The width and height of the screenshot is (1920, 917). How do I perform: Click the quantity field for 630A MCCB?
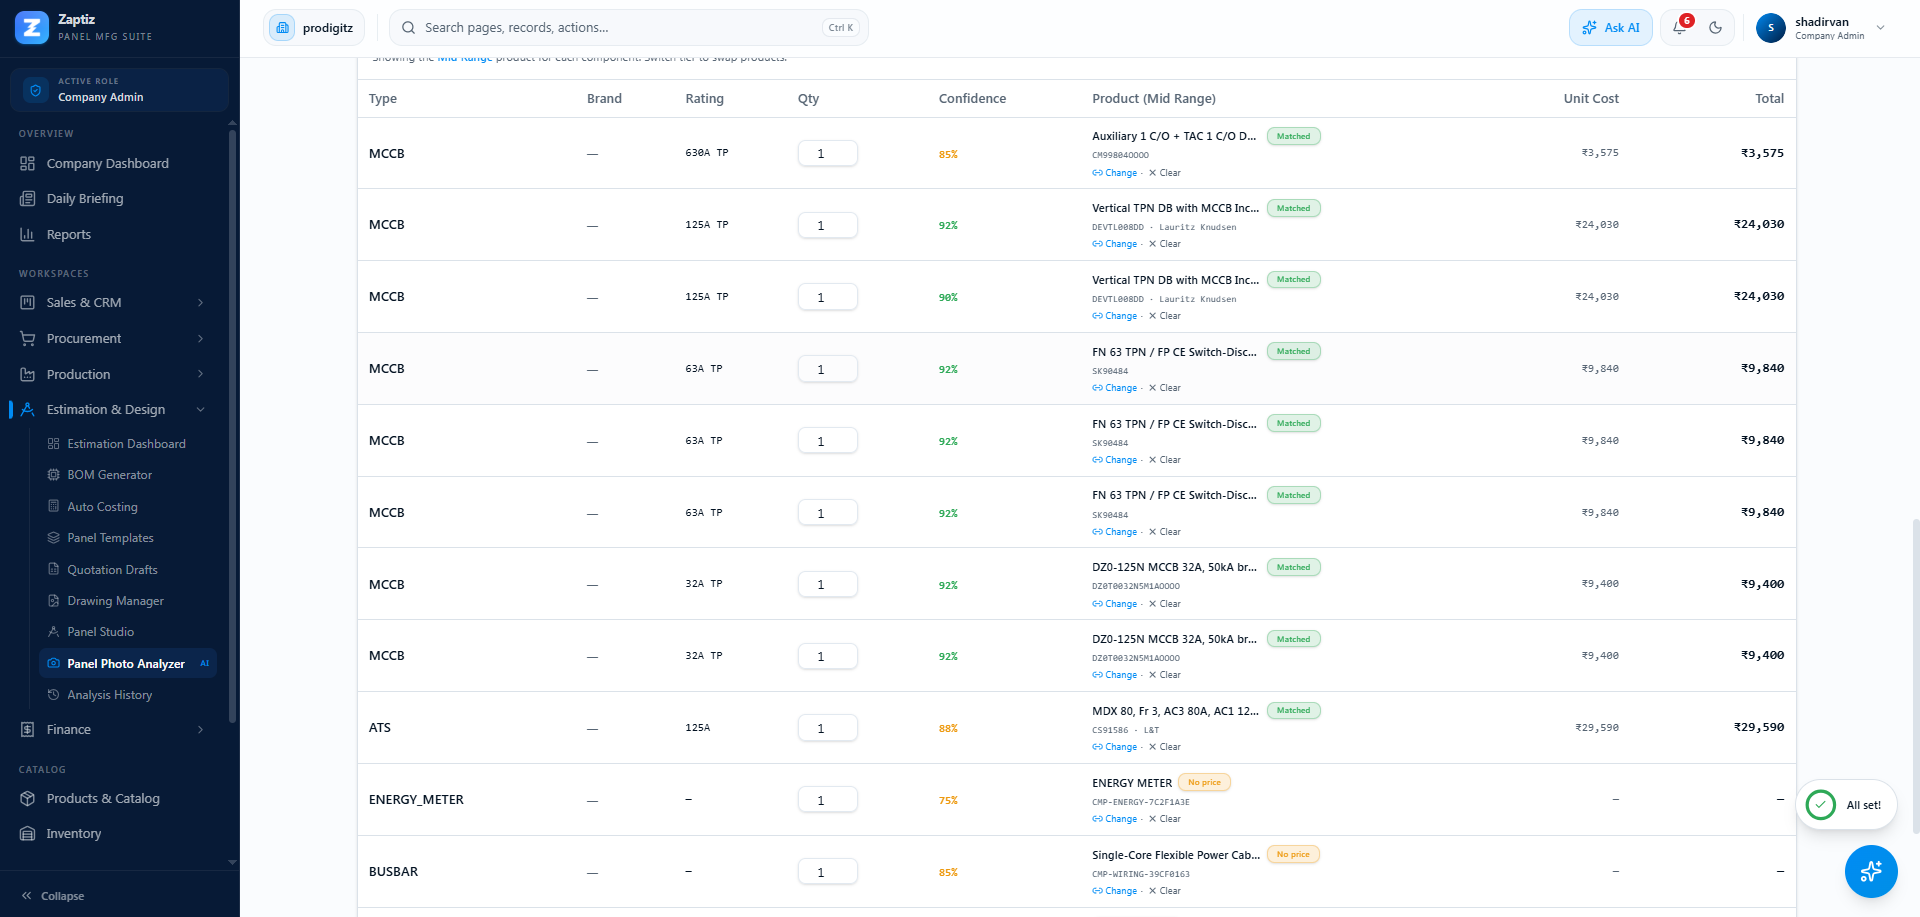[x=827, y=154]
